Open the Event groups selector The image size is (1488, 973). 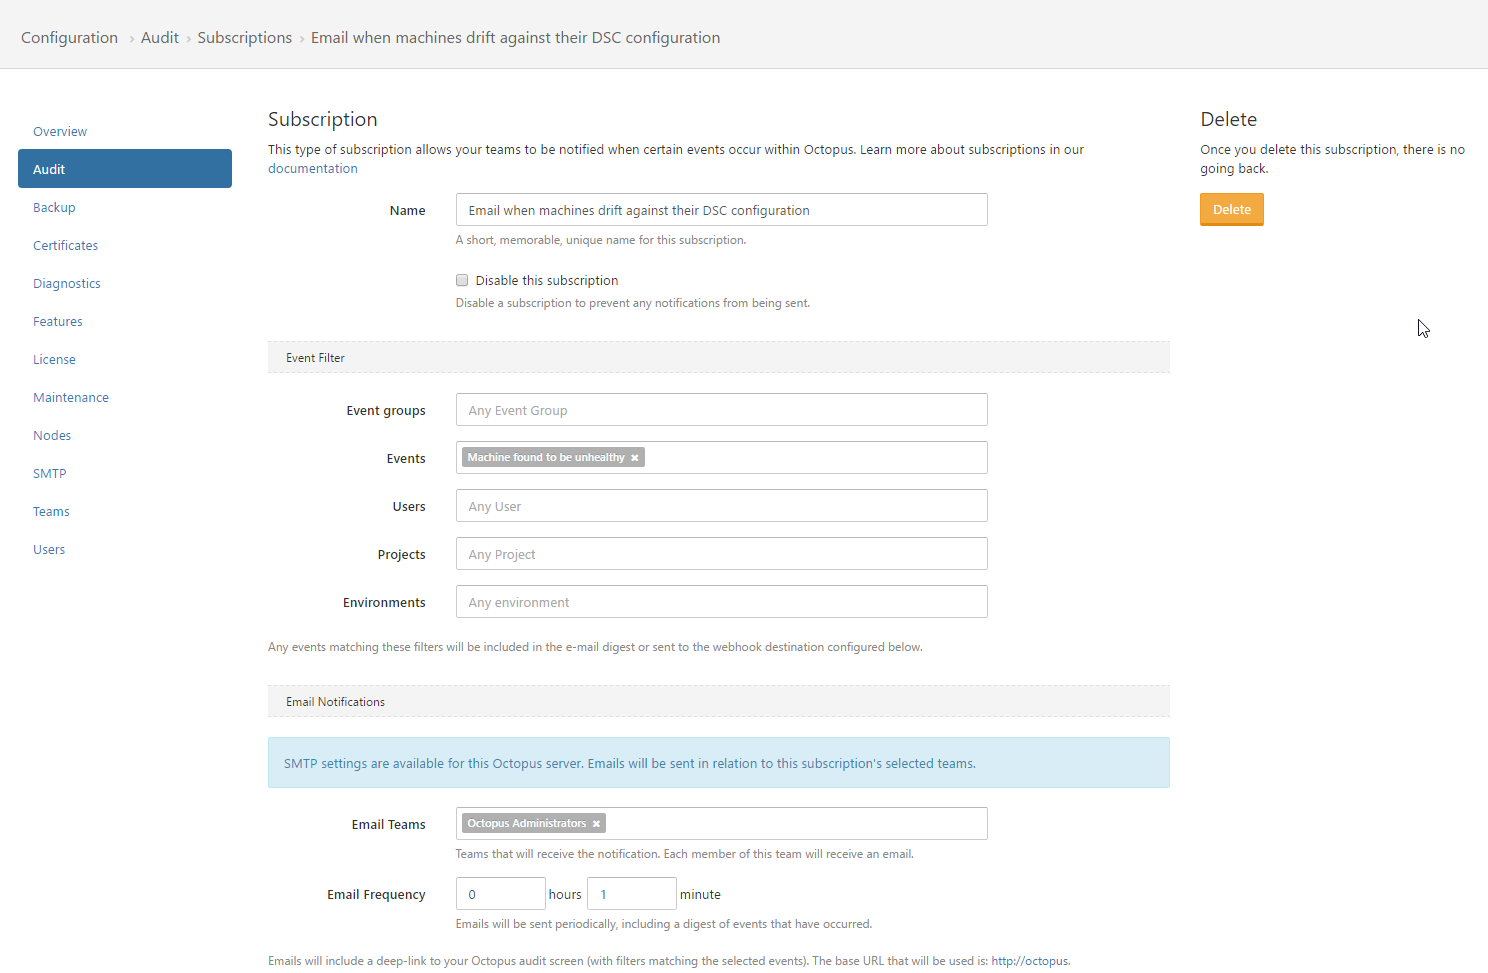[x=720, y=410]
